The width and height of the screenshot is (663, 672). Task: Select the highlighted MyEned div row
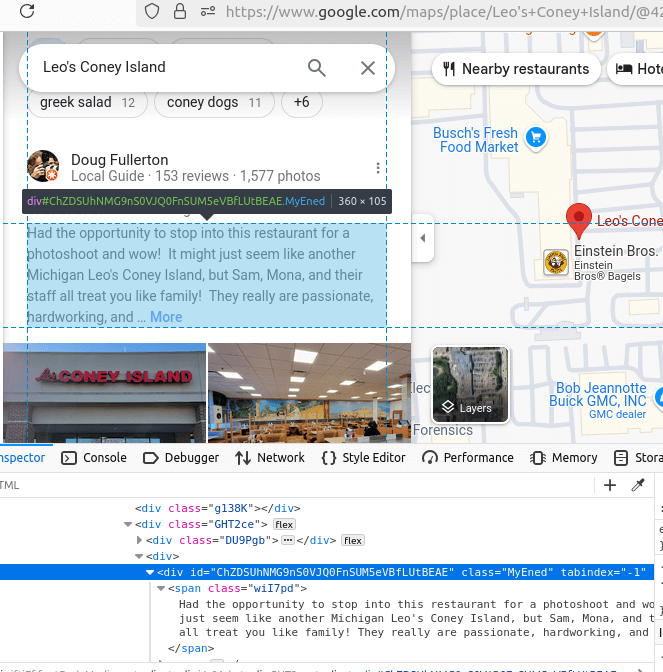pos(327,572)
